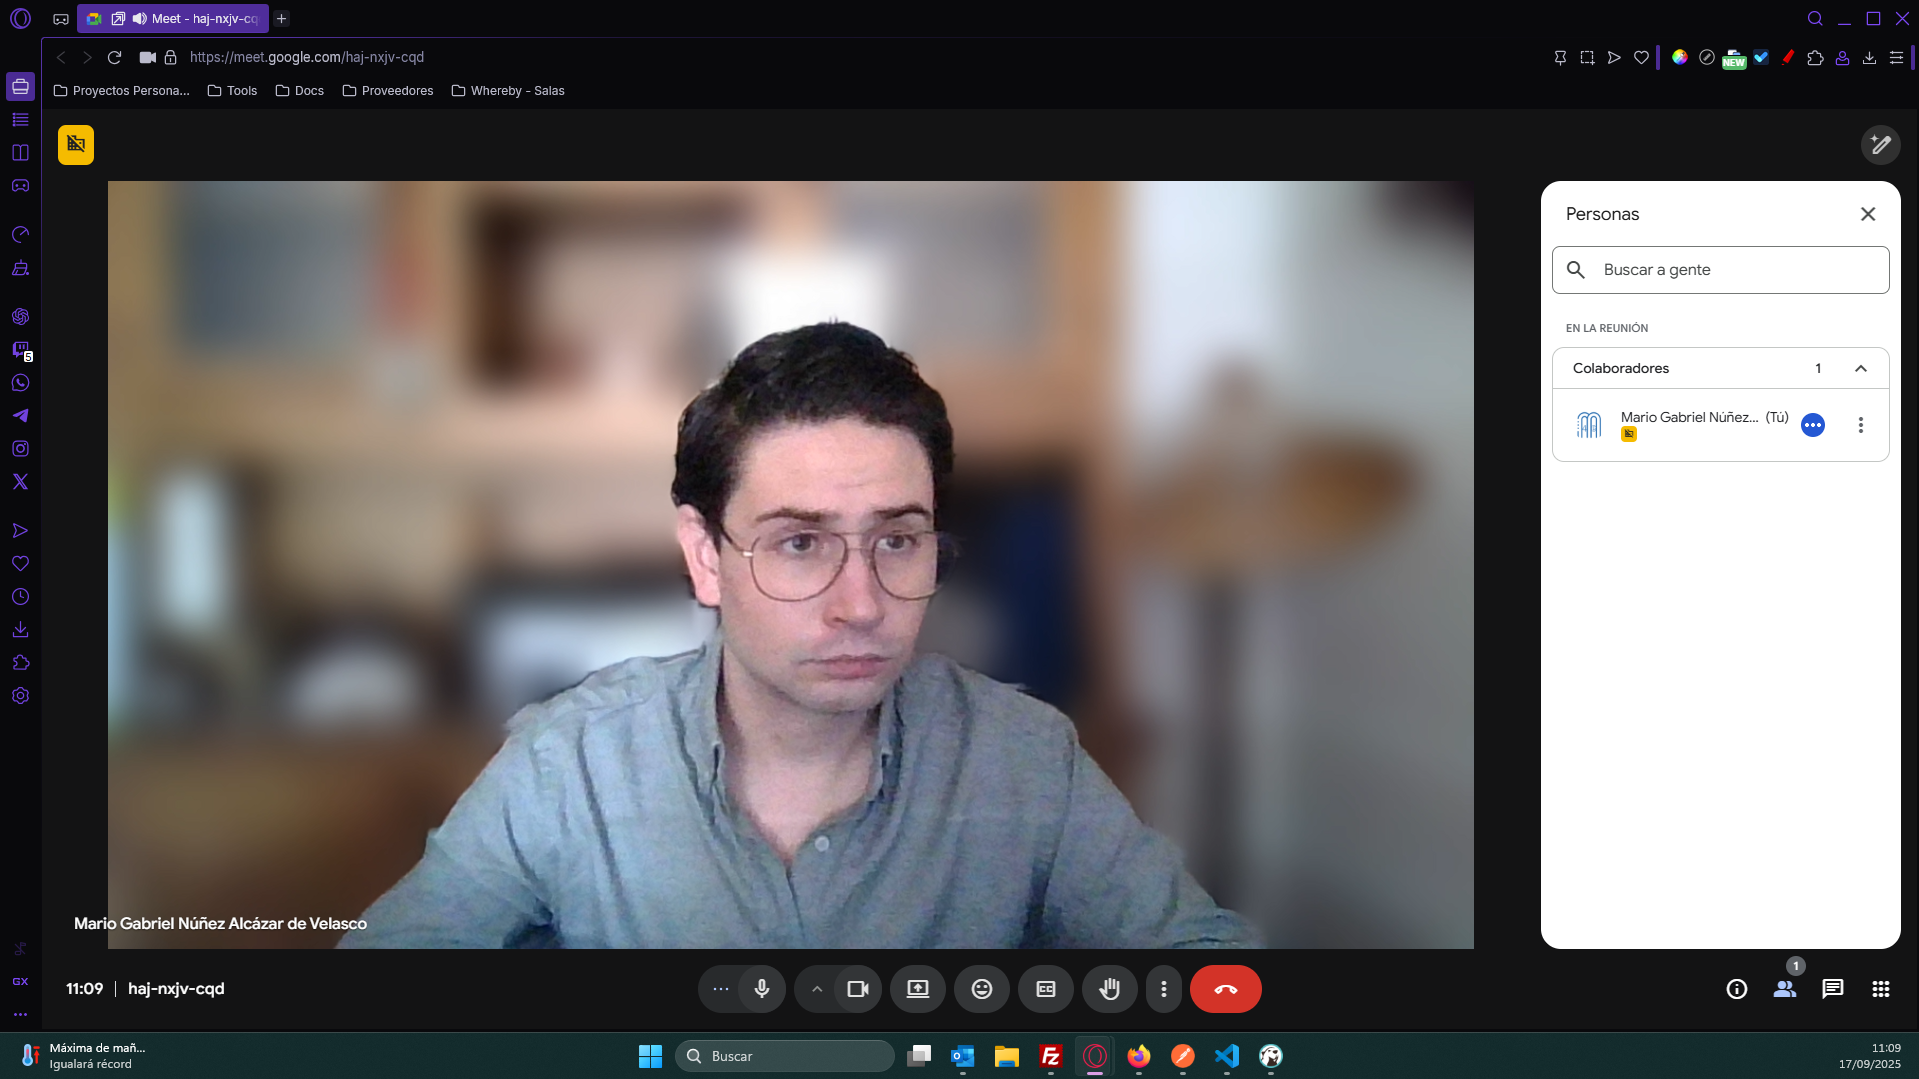Open more options three-dot menu in call bar
The height and width of the screenshot is (1079, 1919).
1163,989
